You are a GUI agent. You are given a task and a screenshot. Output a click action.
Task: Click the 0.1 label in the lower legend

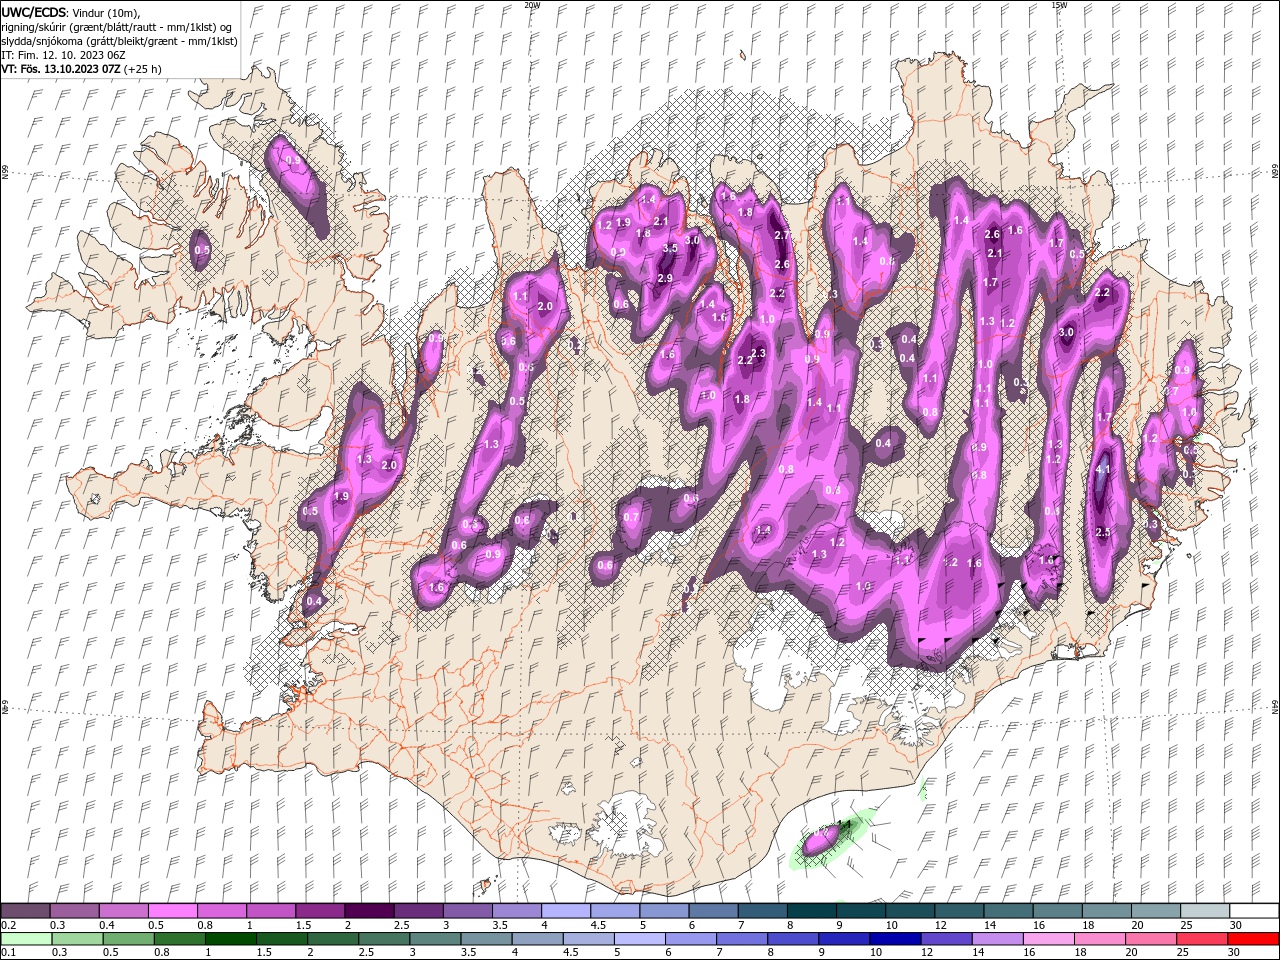tap(8, 953)
